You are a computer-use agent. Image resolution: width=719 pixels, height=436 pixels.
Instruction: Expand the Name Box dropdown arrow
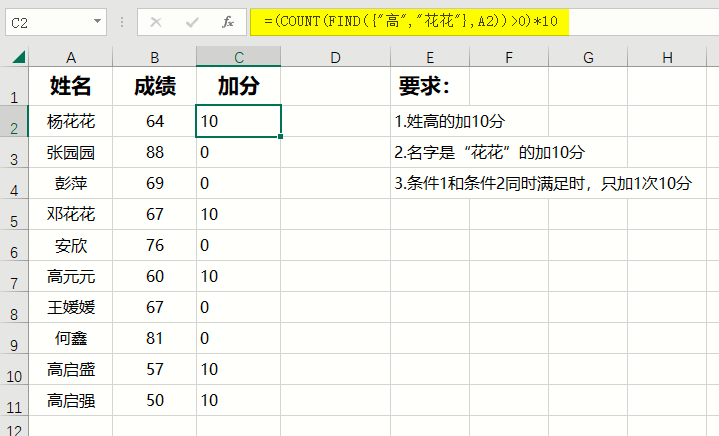point(97,21)
